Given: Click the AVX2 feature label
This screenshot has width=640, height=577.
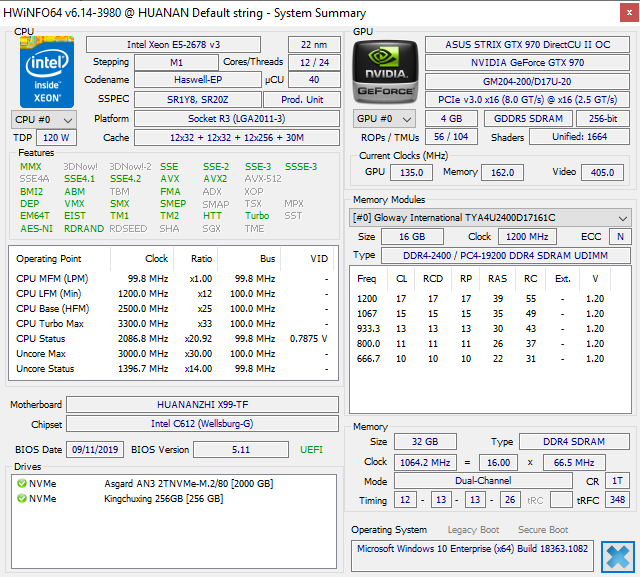Looking at the screenshot, I should 215,179.
